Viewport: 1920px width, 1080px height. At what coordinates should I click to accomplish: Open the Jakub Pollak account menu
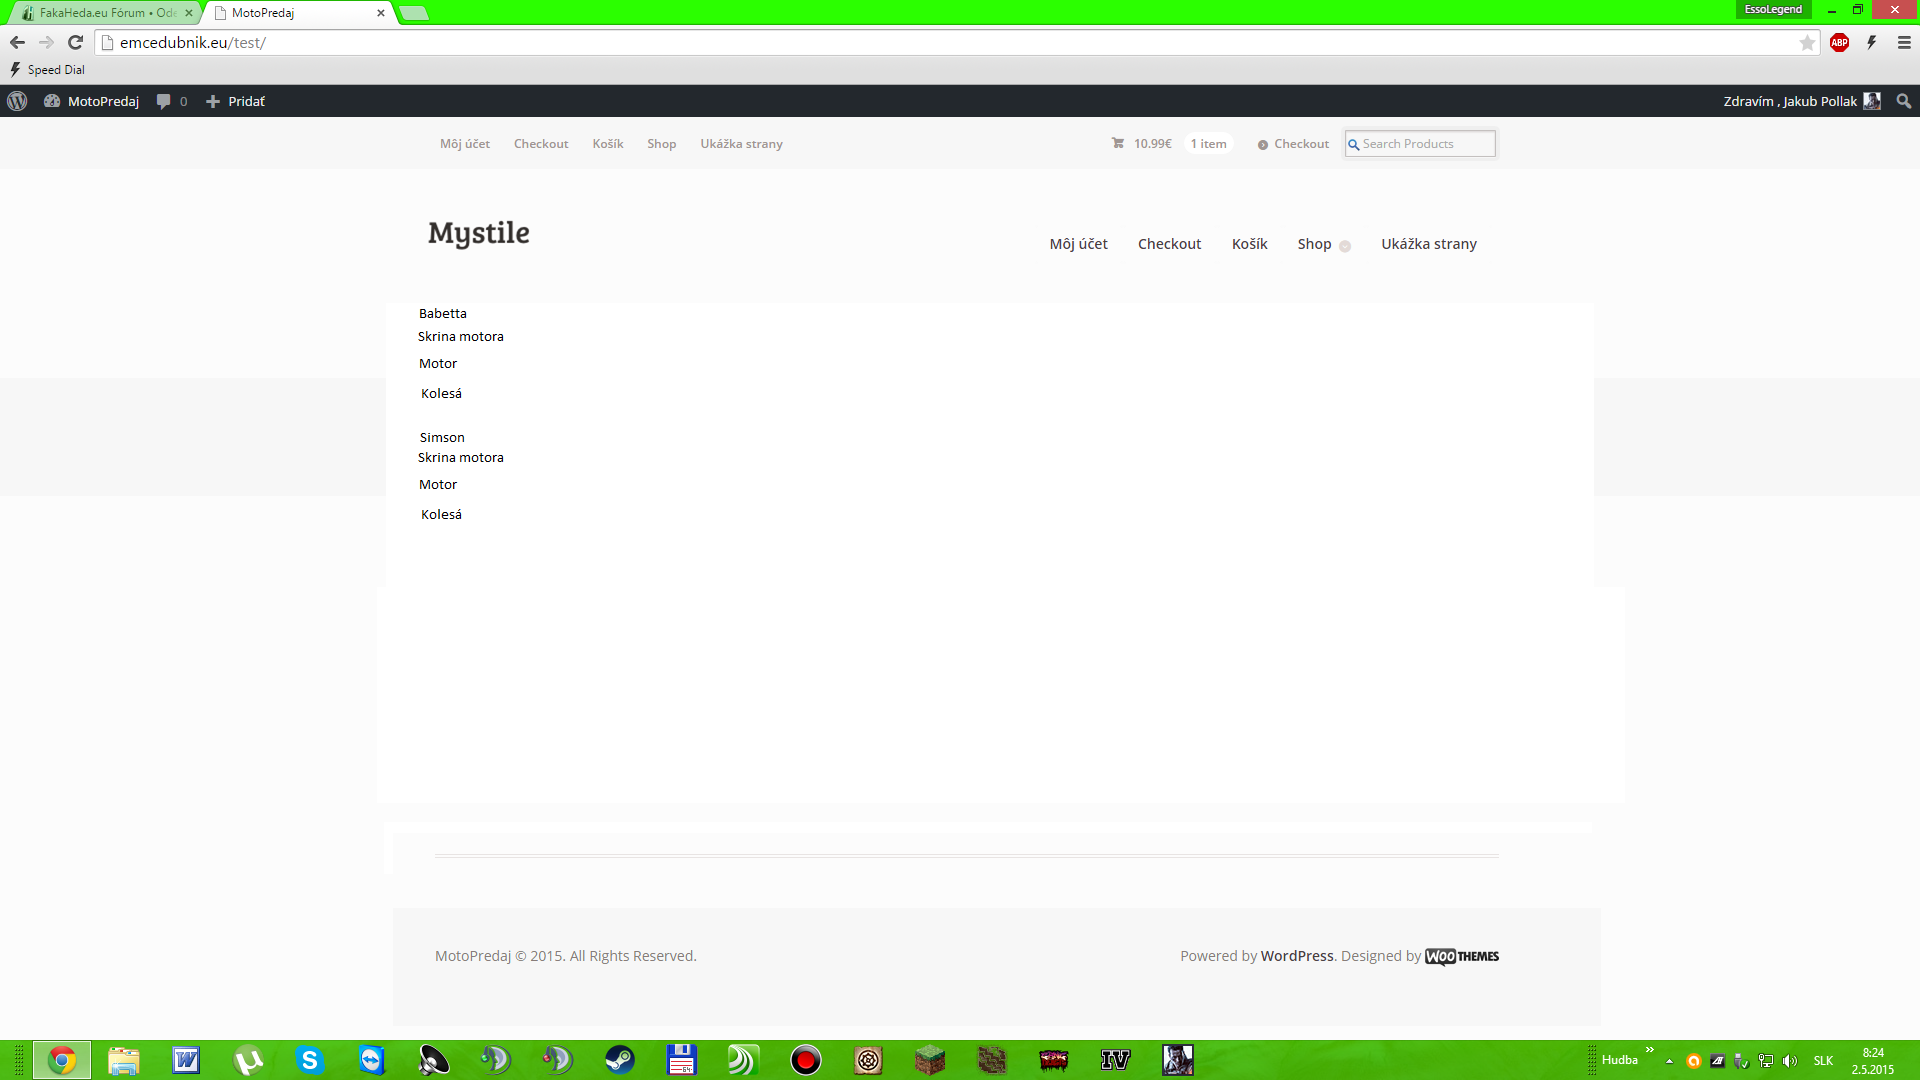pyautogui.click(x=1800, y=101)
